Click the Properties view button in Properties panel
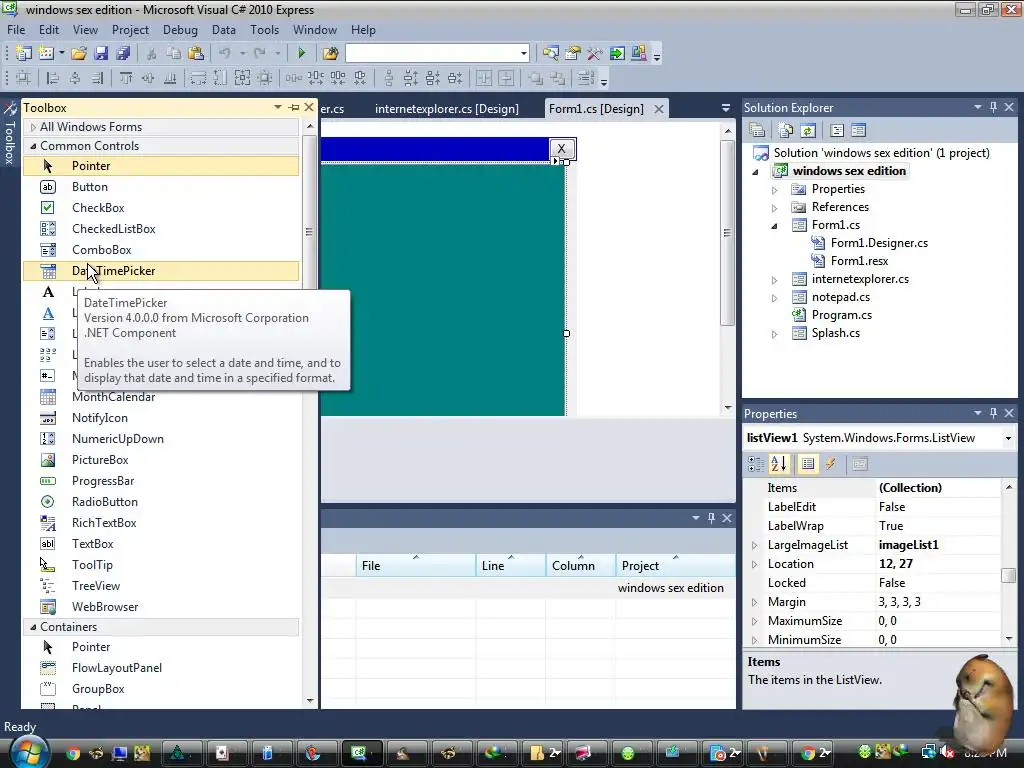The height and width of the screenshot is (768, 1024). [x=808, y=464]
